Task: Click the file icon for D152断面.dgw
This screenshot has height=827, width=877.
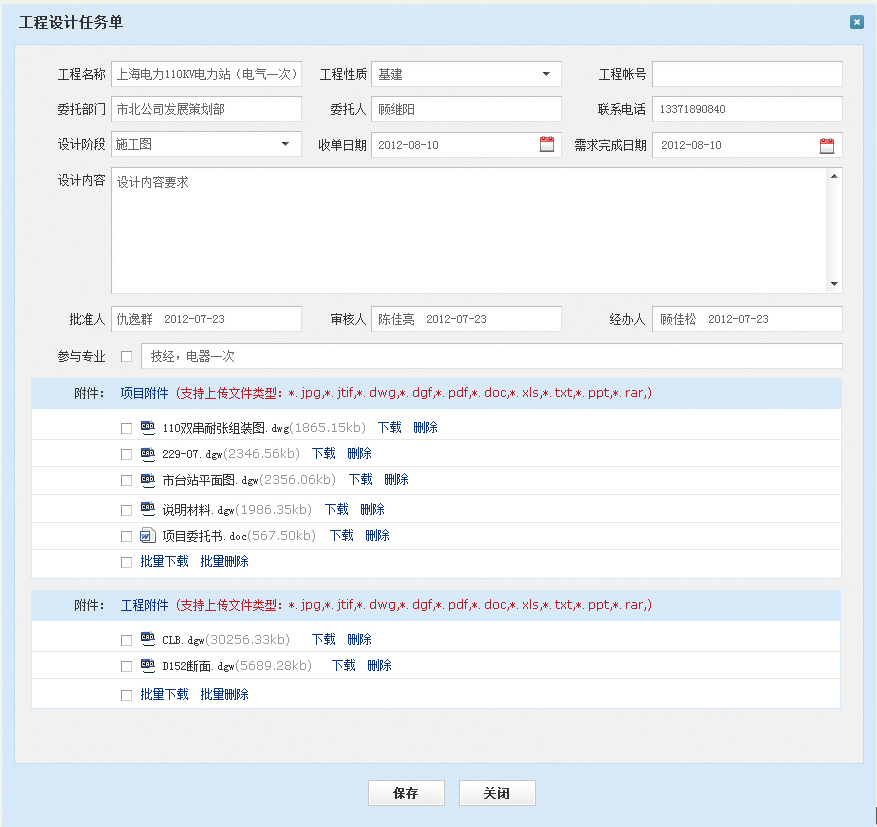Action: pyautogui.click(x=148, y=665)
